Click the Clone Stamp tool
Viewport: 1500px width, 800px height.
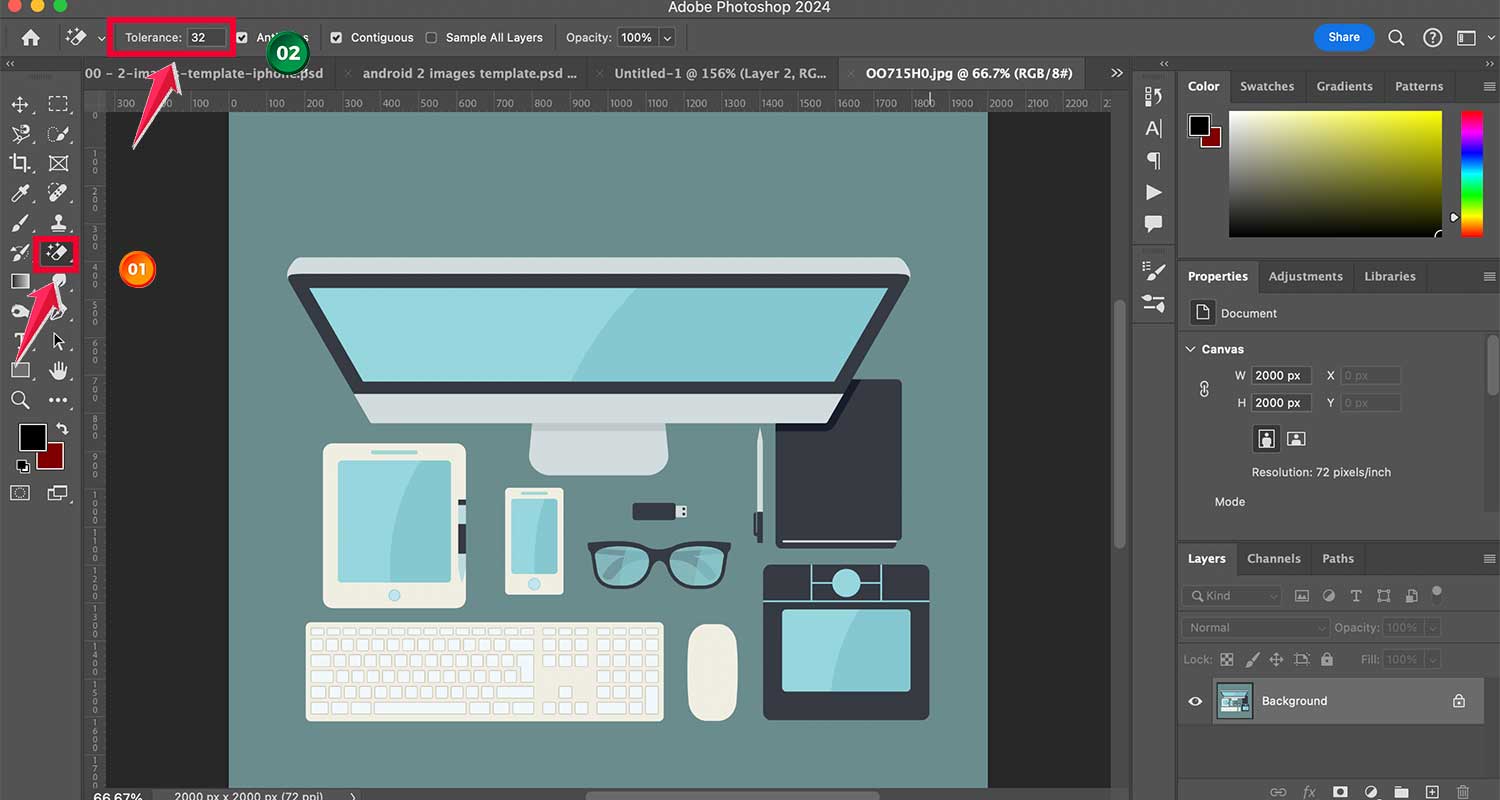58,222
